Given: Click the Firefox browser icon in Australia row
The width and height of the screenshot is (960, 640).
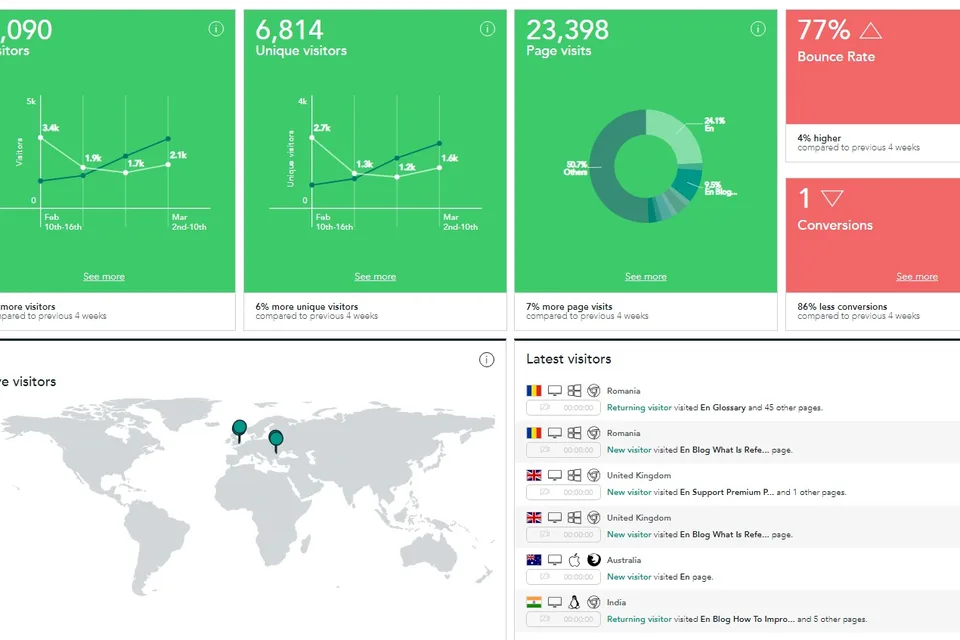Looking at the screenshot, I should tap(593, 560).
